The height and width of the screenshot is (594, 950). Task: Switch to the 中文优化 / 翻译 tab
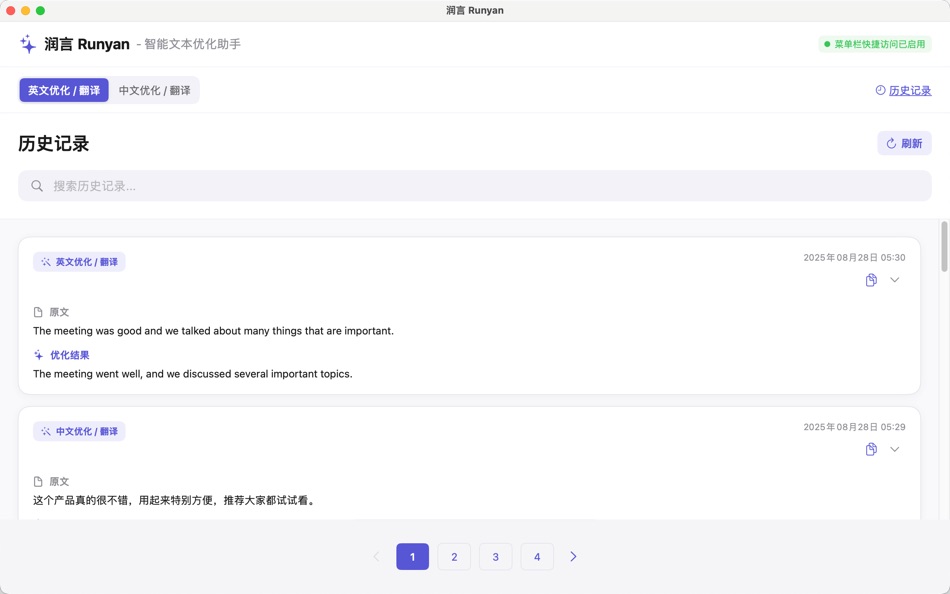pyautogui.click(x=155, y=89)
